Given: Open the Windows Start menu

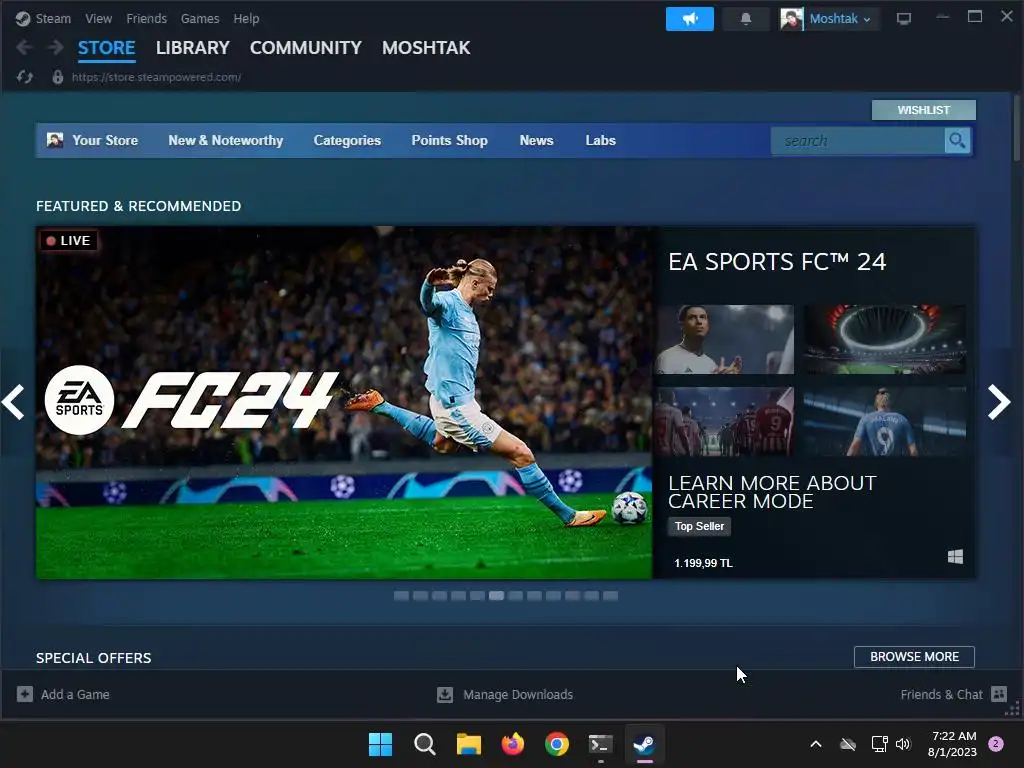Looking at the screenshot, I should (380, 744).
